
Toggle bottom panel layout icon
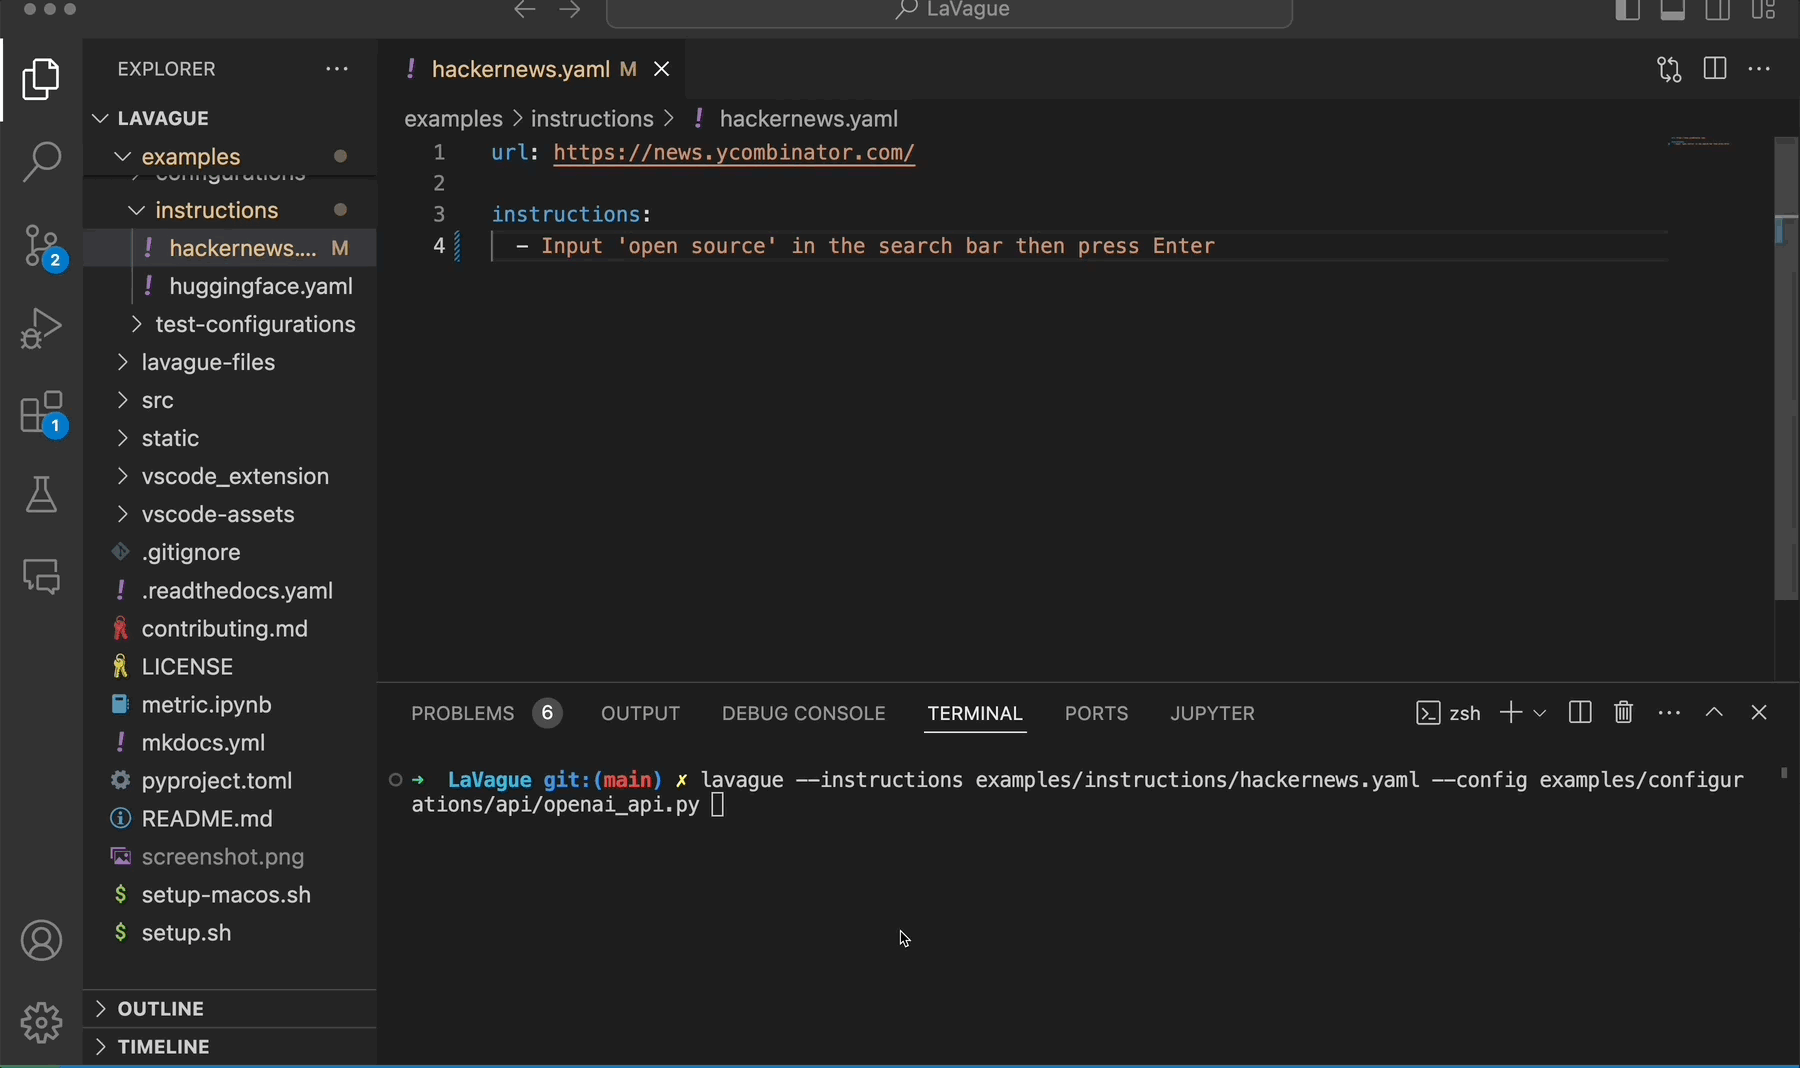tap(1673, 10)
